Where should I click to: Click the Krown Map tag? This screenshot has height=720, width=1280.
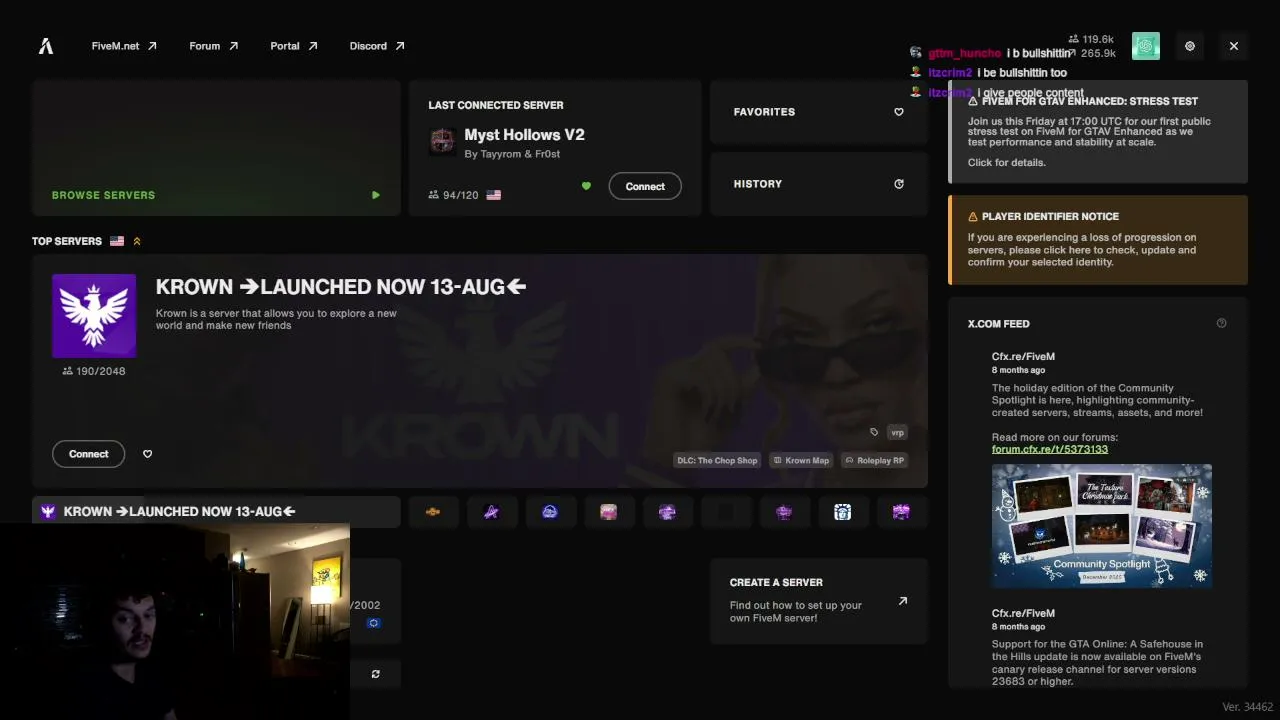coord(801,460)
